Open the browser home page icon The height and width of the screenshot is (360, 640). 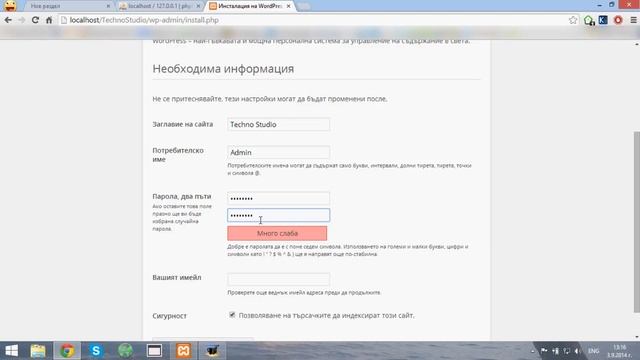(49, 20)
